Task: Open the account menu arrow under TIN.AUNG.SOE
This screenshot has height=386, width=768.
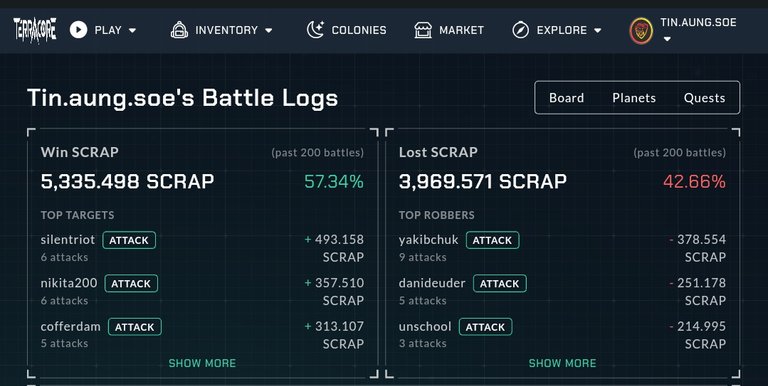Action: tap(667, 39)
